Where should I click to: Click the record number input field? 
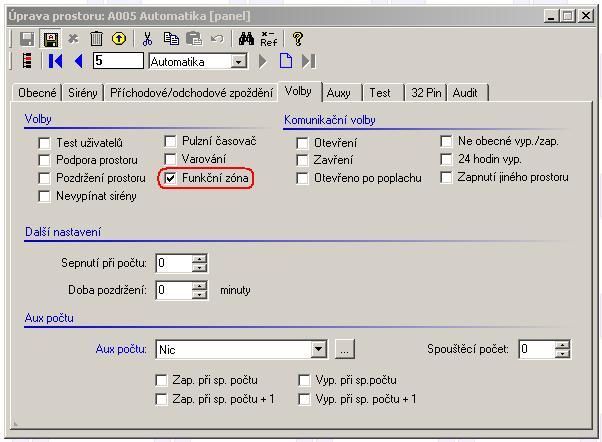pyautogui.click(x=117, y=61)
